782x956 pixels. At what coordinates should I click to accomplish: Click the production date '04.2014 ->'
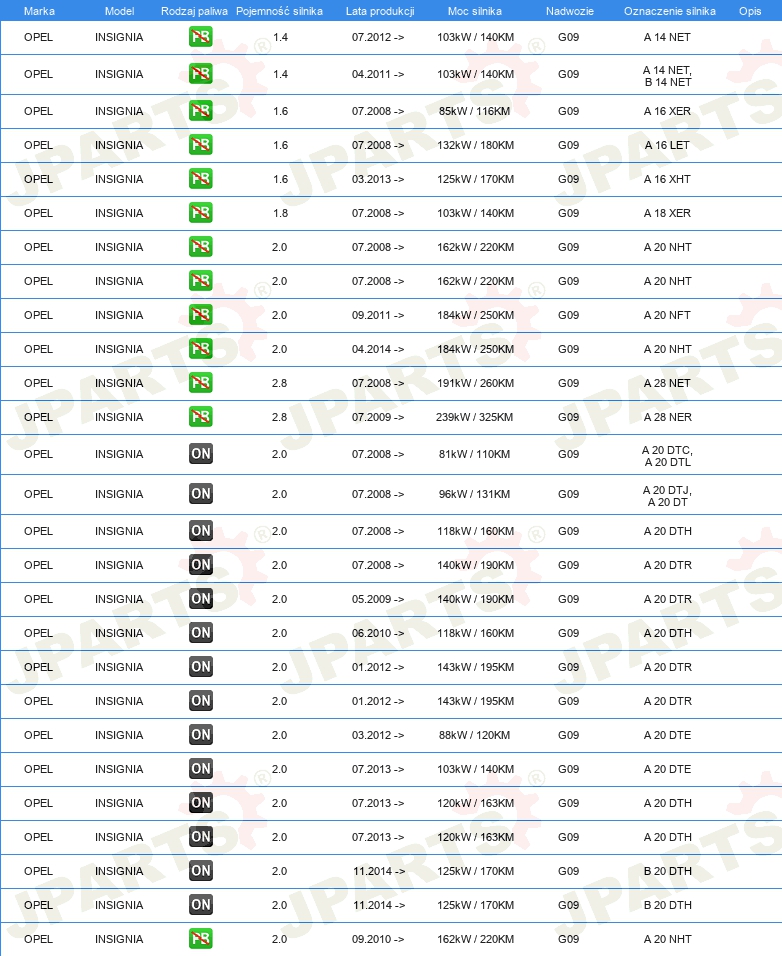[378, 349]
